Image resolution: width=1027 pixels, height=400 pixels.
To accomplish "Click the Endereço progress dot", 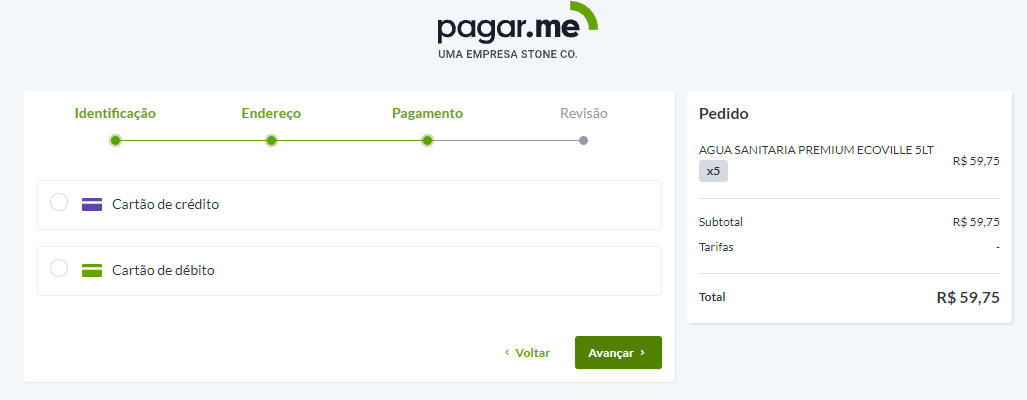I will coord(271,140).
